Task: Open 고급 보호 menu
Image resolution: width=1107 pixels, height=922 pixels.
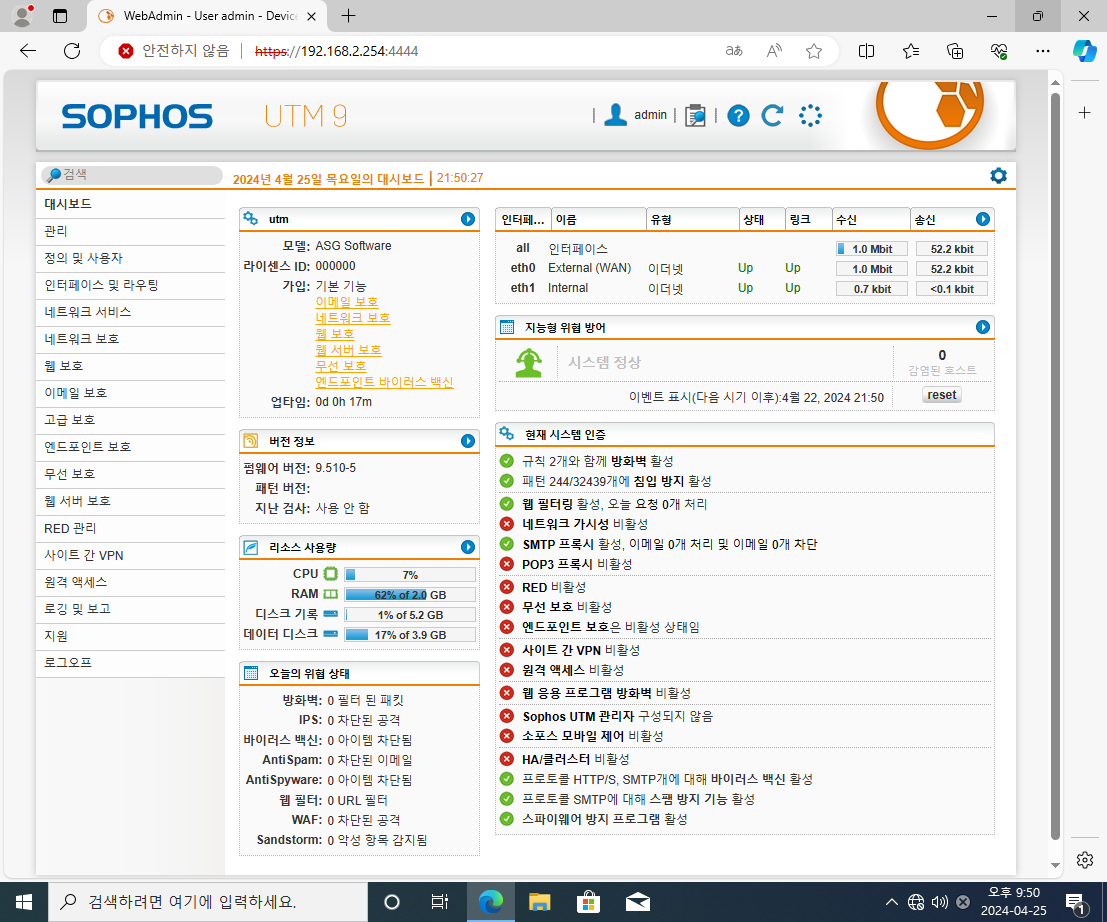Action: pyautogui.click(x=131, y=420)
